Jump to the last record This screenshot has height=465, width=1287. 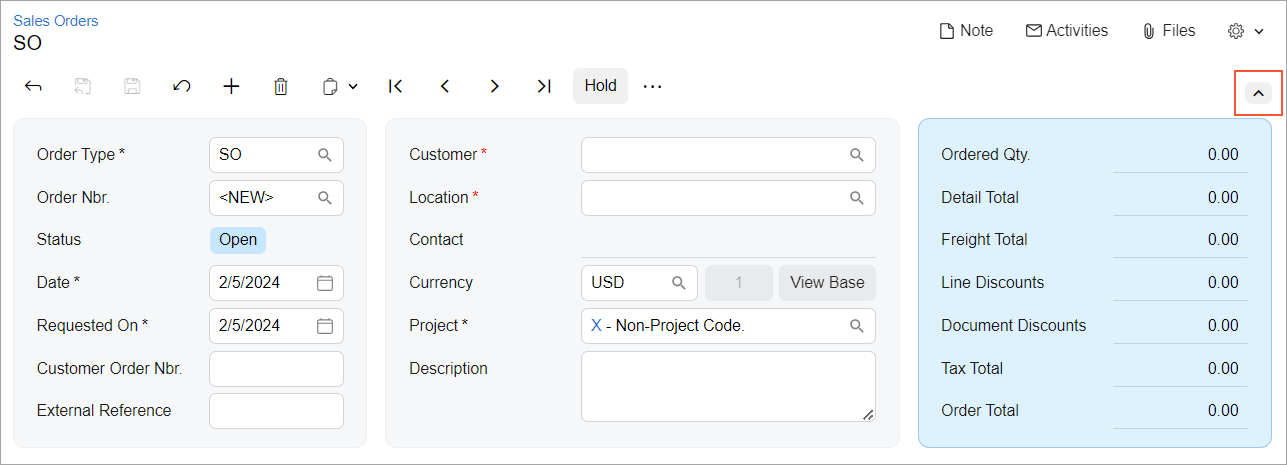pyautogui.click(x=543, y=86)
